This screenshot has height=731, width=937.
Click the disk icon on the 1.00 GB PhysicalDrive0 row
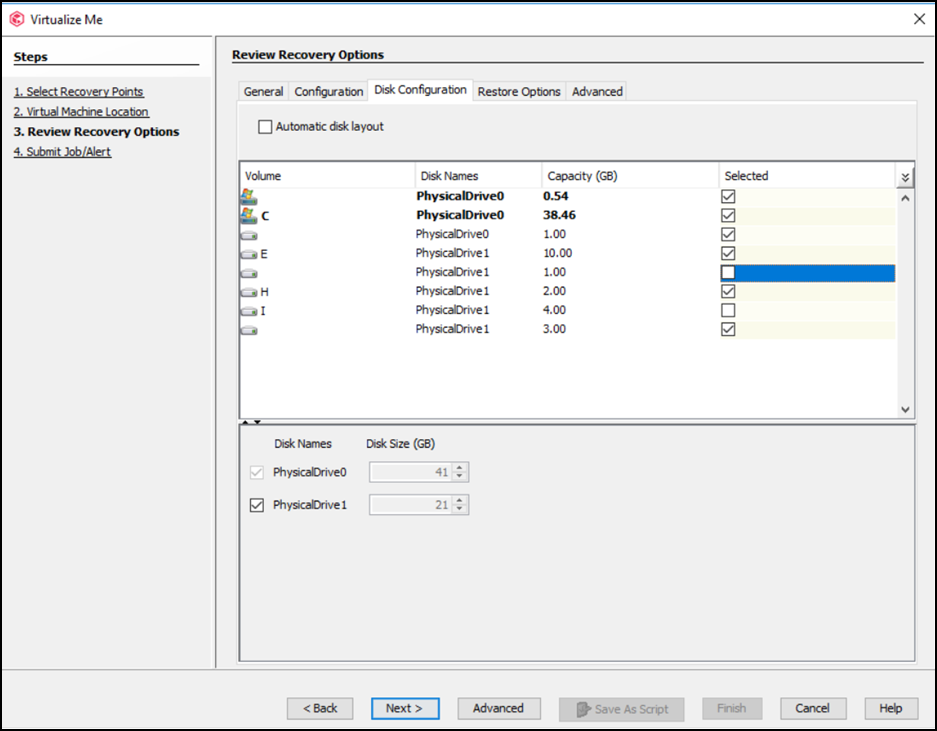[248, 234]
